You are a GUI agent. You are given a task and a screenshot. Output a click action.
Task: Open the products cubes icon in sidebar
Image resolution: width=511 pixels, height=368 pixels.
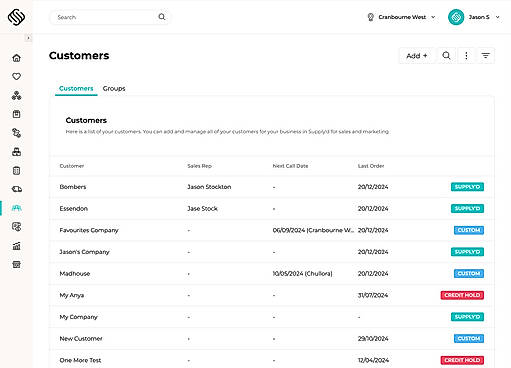tap(16, 95)
